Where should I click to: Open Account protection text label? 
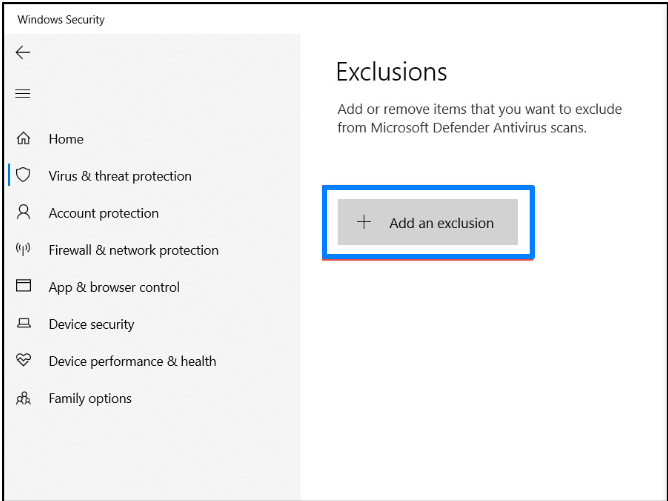103,213
